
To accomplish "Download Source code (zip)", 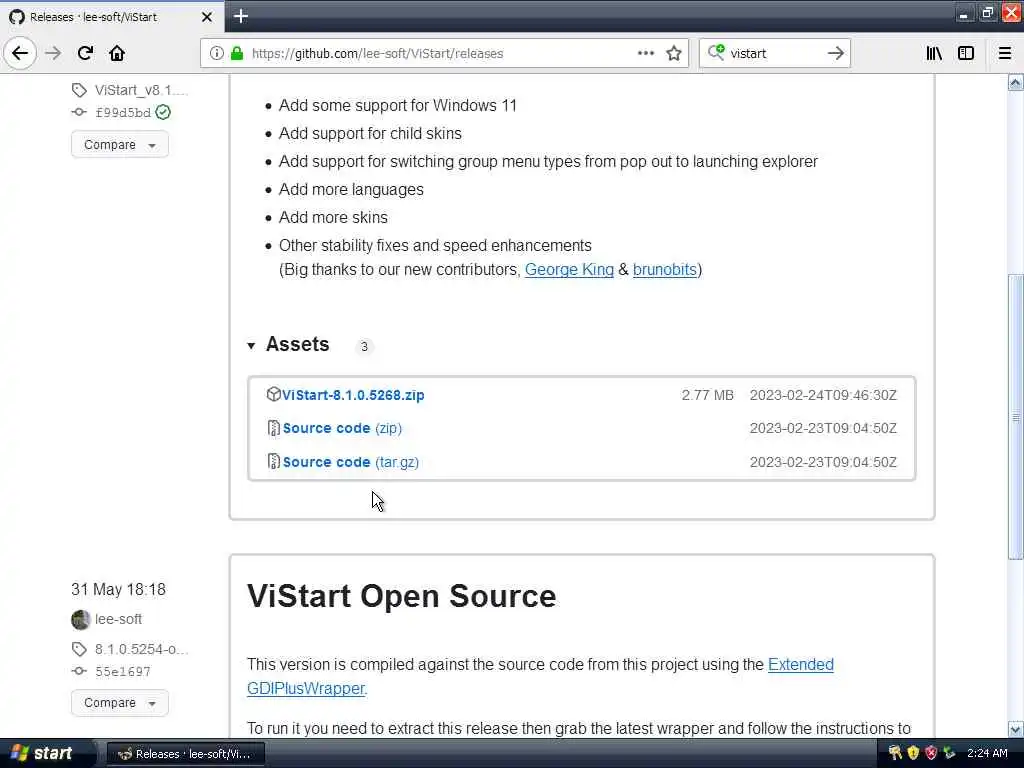I will pos(342,428).
